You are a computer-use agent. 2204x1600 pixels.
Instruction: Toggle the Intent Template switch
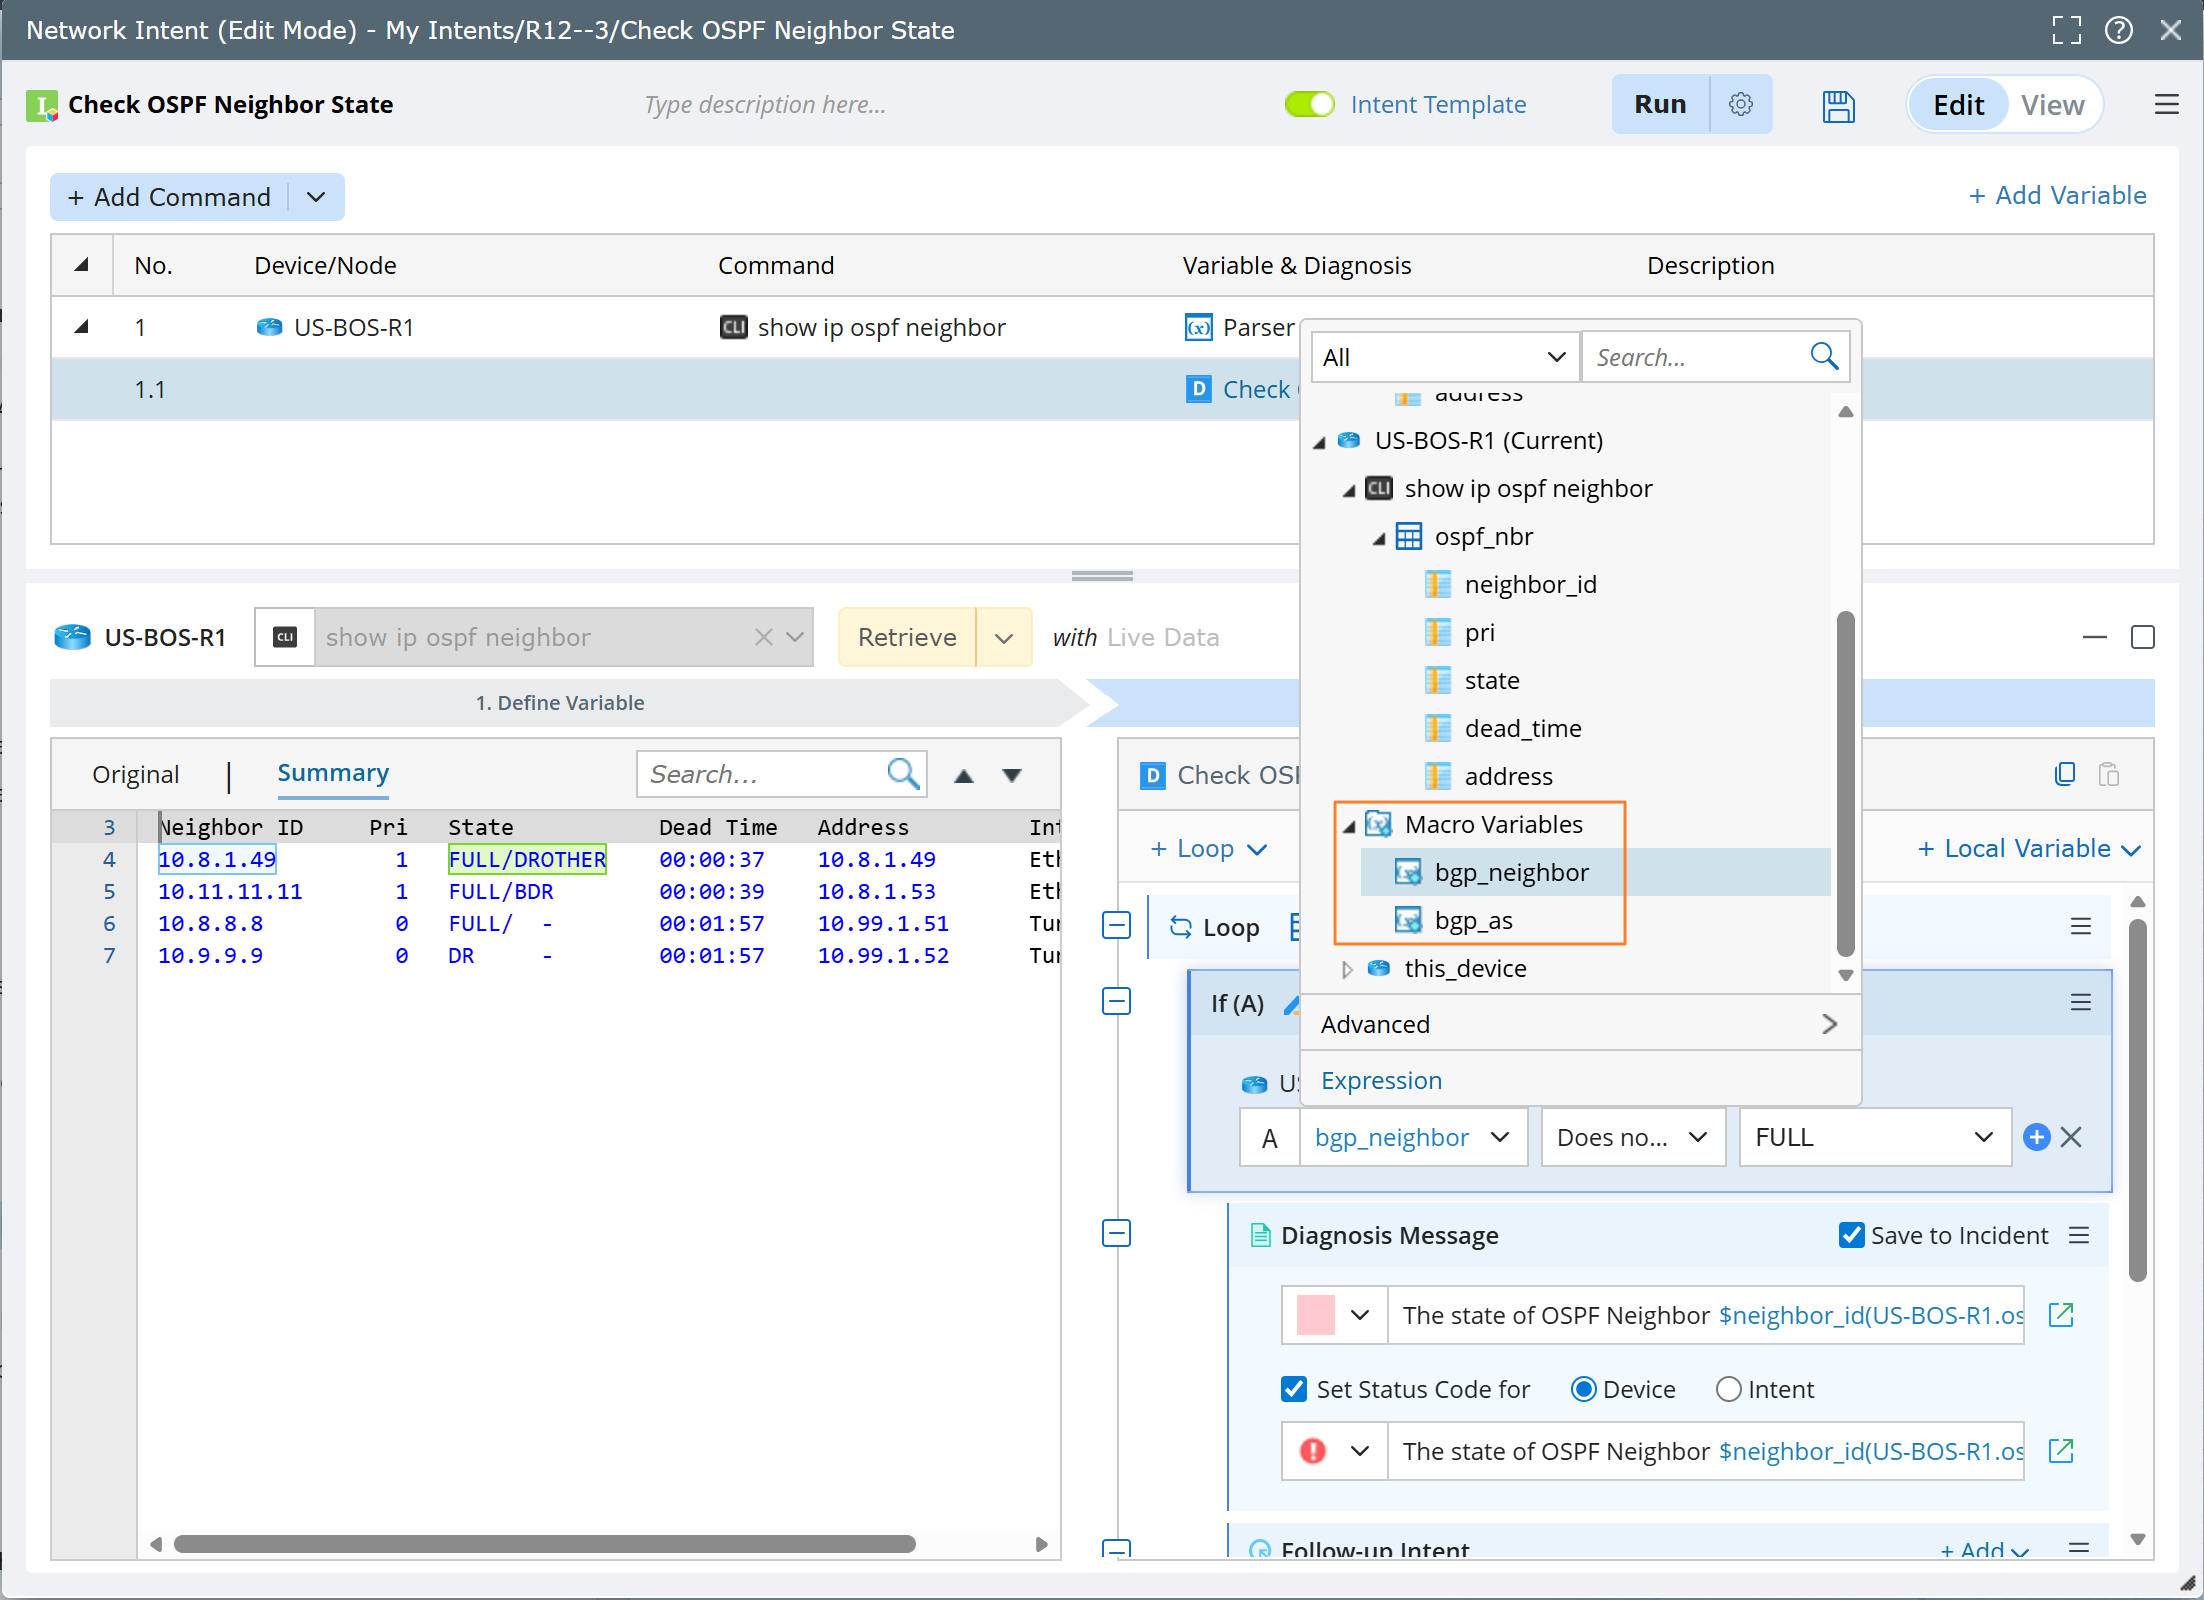point(1309,104)
